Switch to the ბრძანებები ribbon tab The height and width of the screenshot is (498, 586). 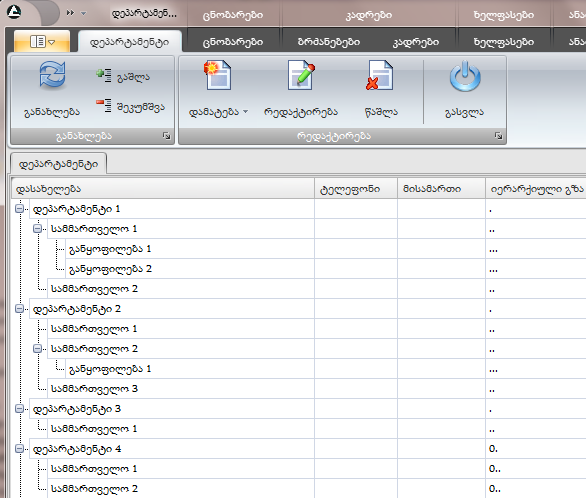click(329, 42)
